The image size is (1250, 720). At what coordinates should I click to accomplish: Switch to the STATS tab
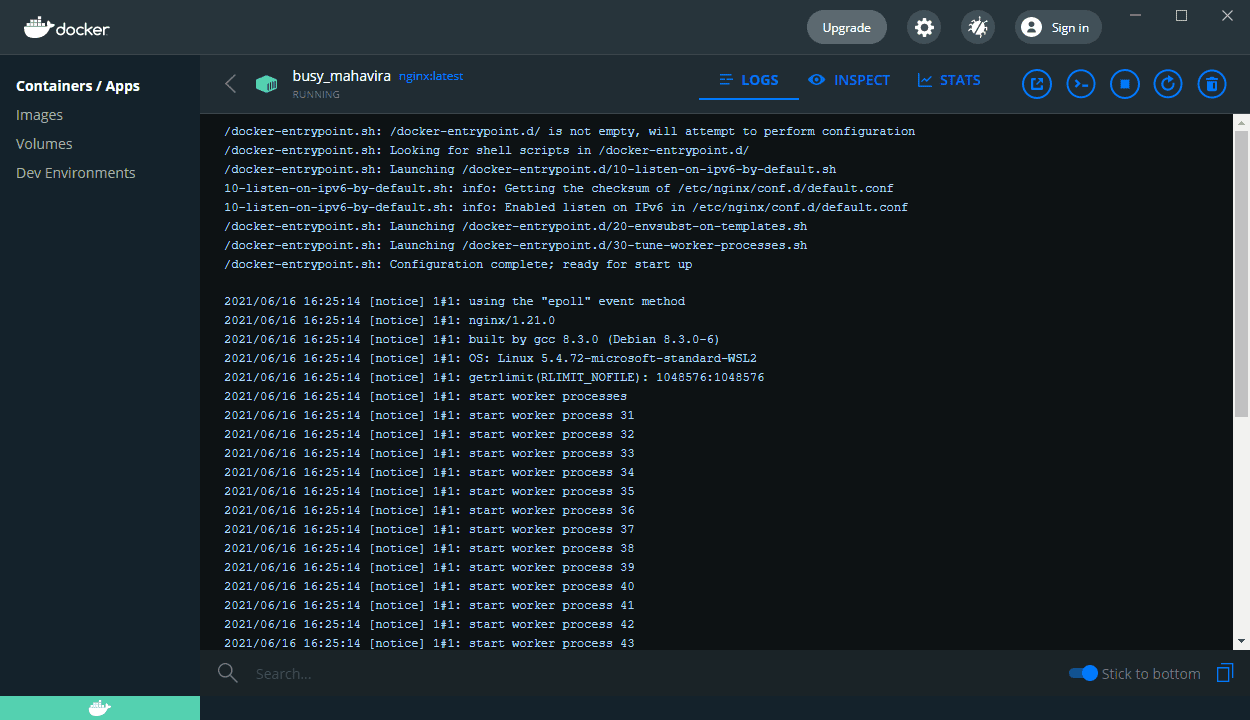click(x=948, y=80)
